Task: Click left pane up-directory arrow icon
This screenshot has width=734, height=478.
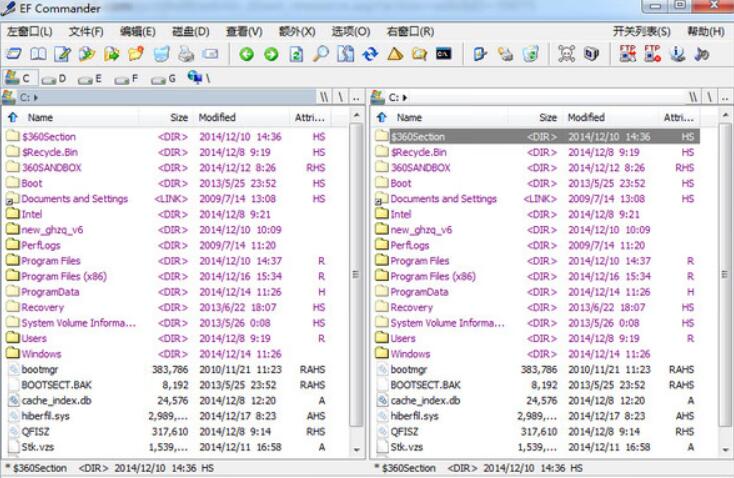Action: point(13,118)
